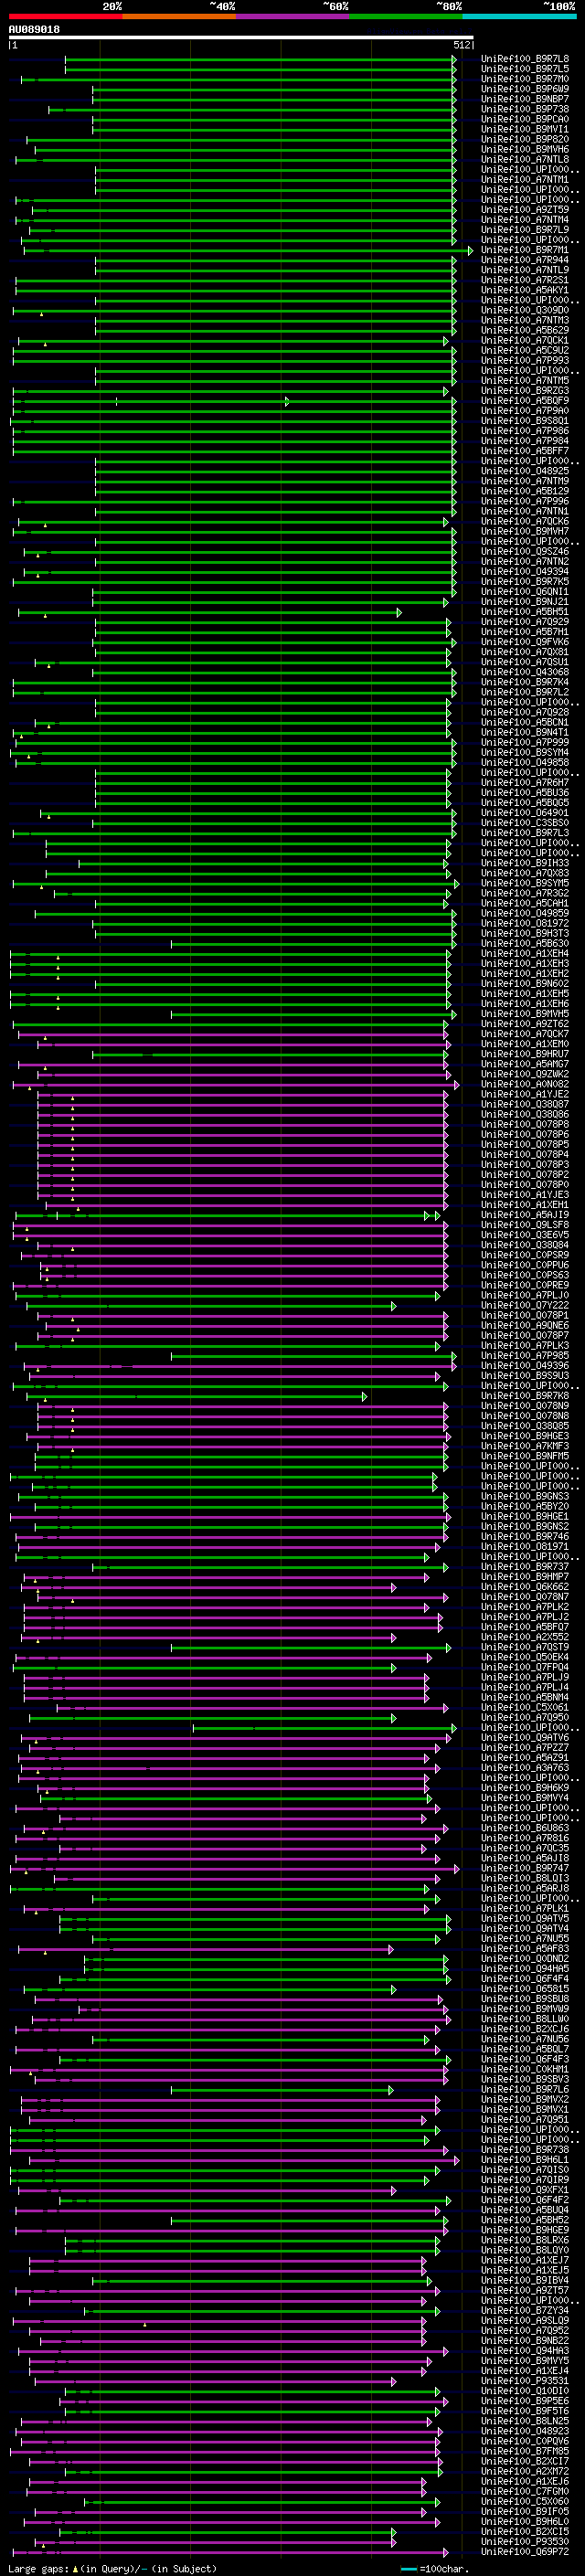The image size is (585, 2576).
Task: Click the UniRef100_Q078P8 label
Action: point(525,1124)
